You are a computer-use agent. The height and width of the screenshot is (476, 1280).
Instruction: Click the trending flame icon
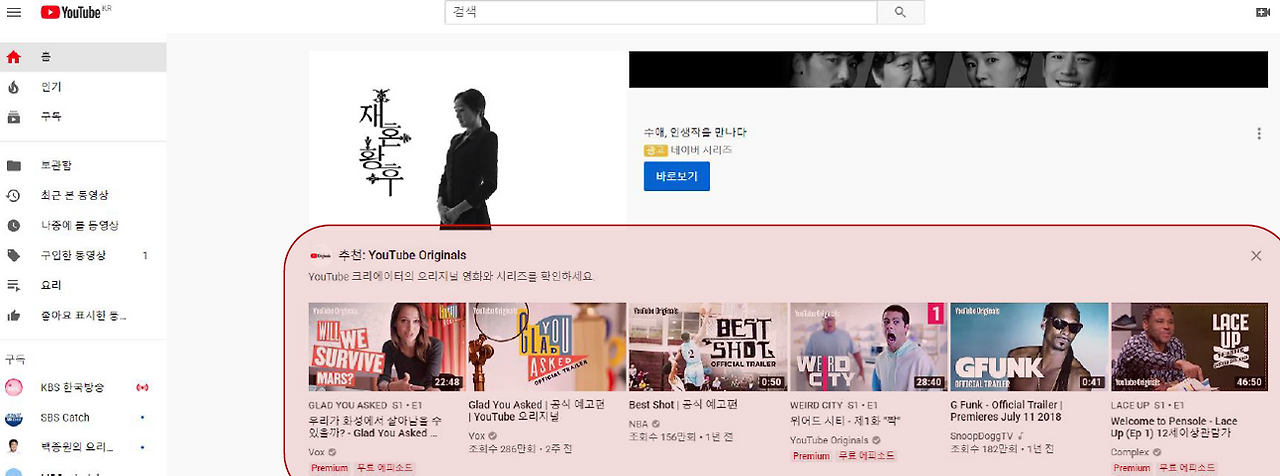tap(14, 87)
